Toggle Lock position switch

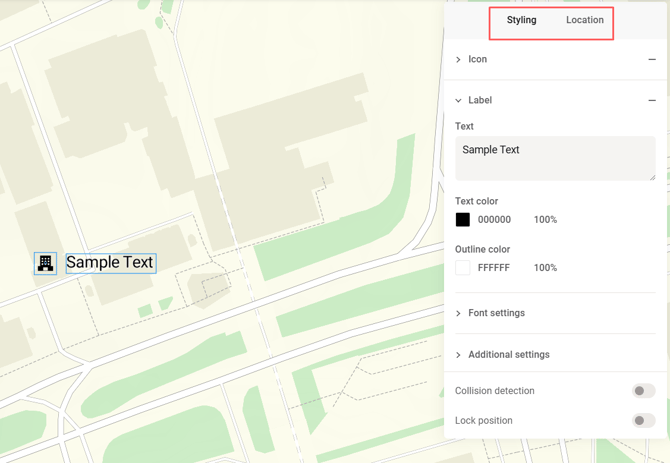[x=643, y=421]
